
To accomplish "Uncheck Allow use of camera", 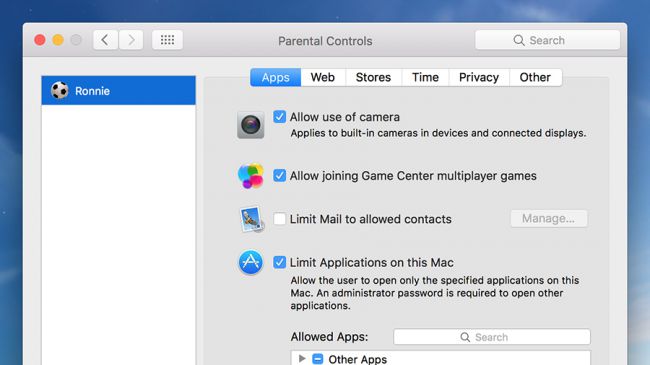I will [x=279, y=117].
